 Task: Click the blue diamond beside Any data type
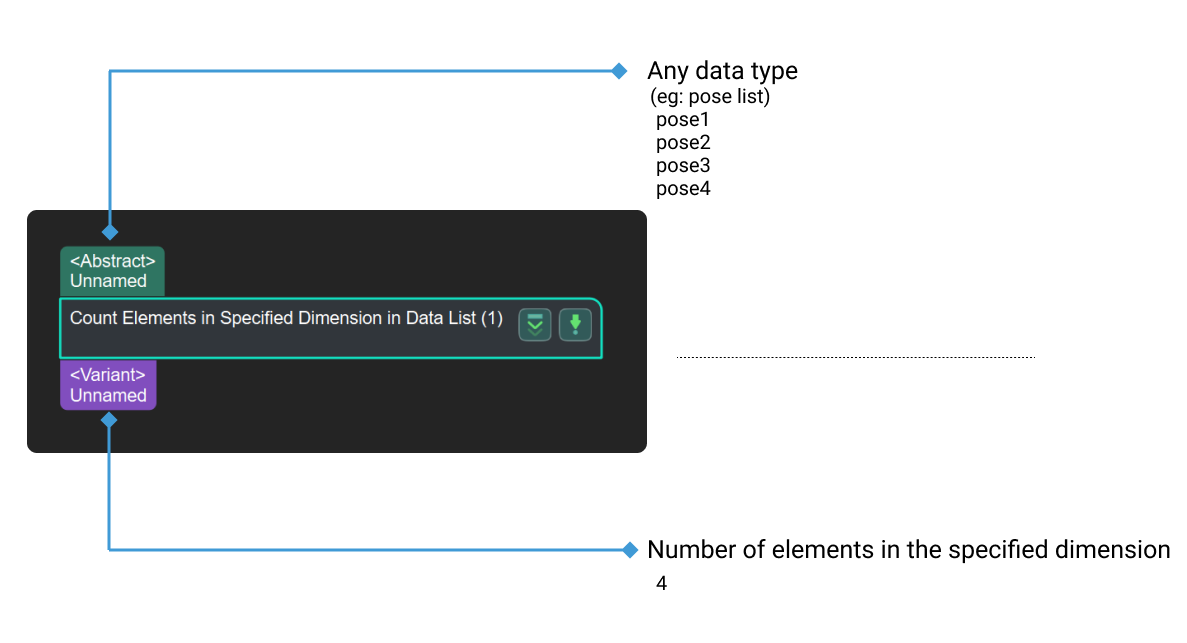621,70
